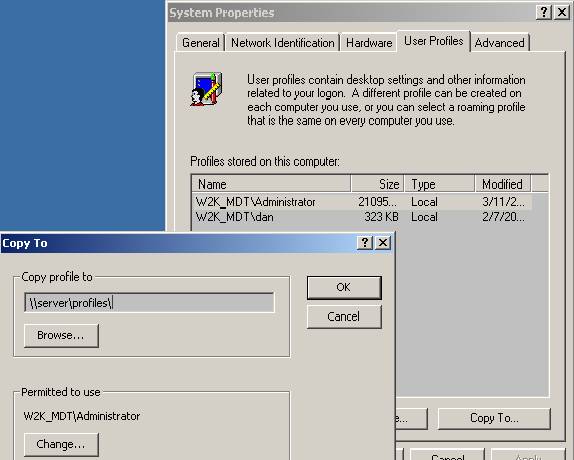Confirm with OK in Copy To dialog
Screen dimensions: 574x460
pos(344,287)
